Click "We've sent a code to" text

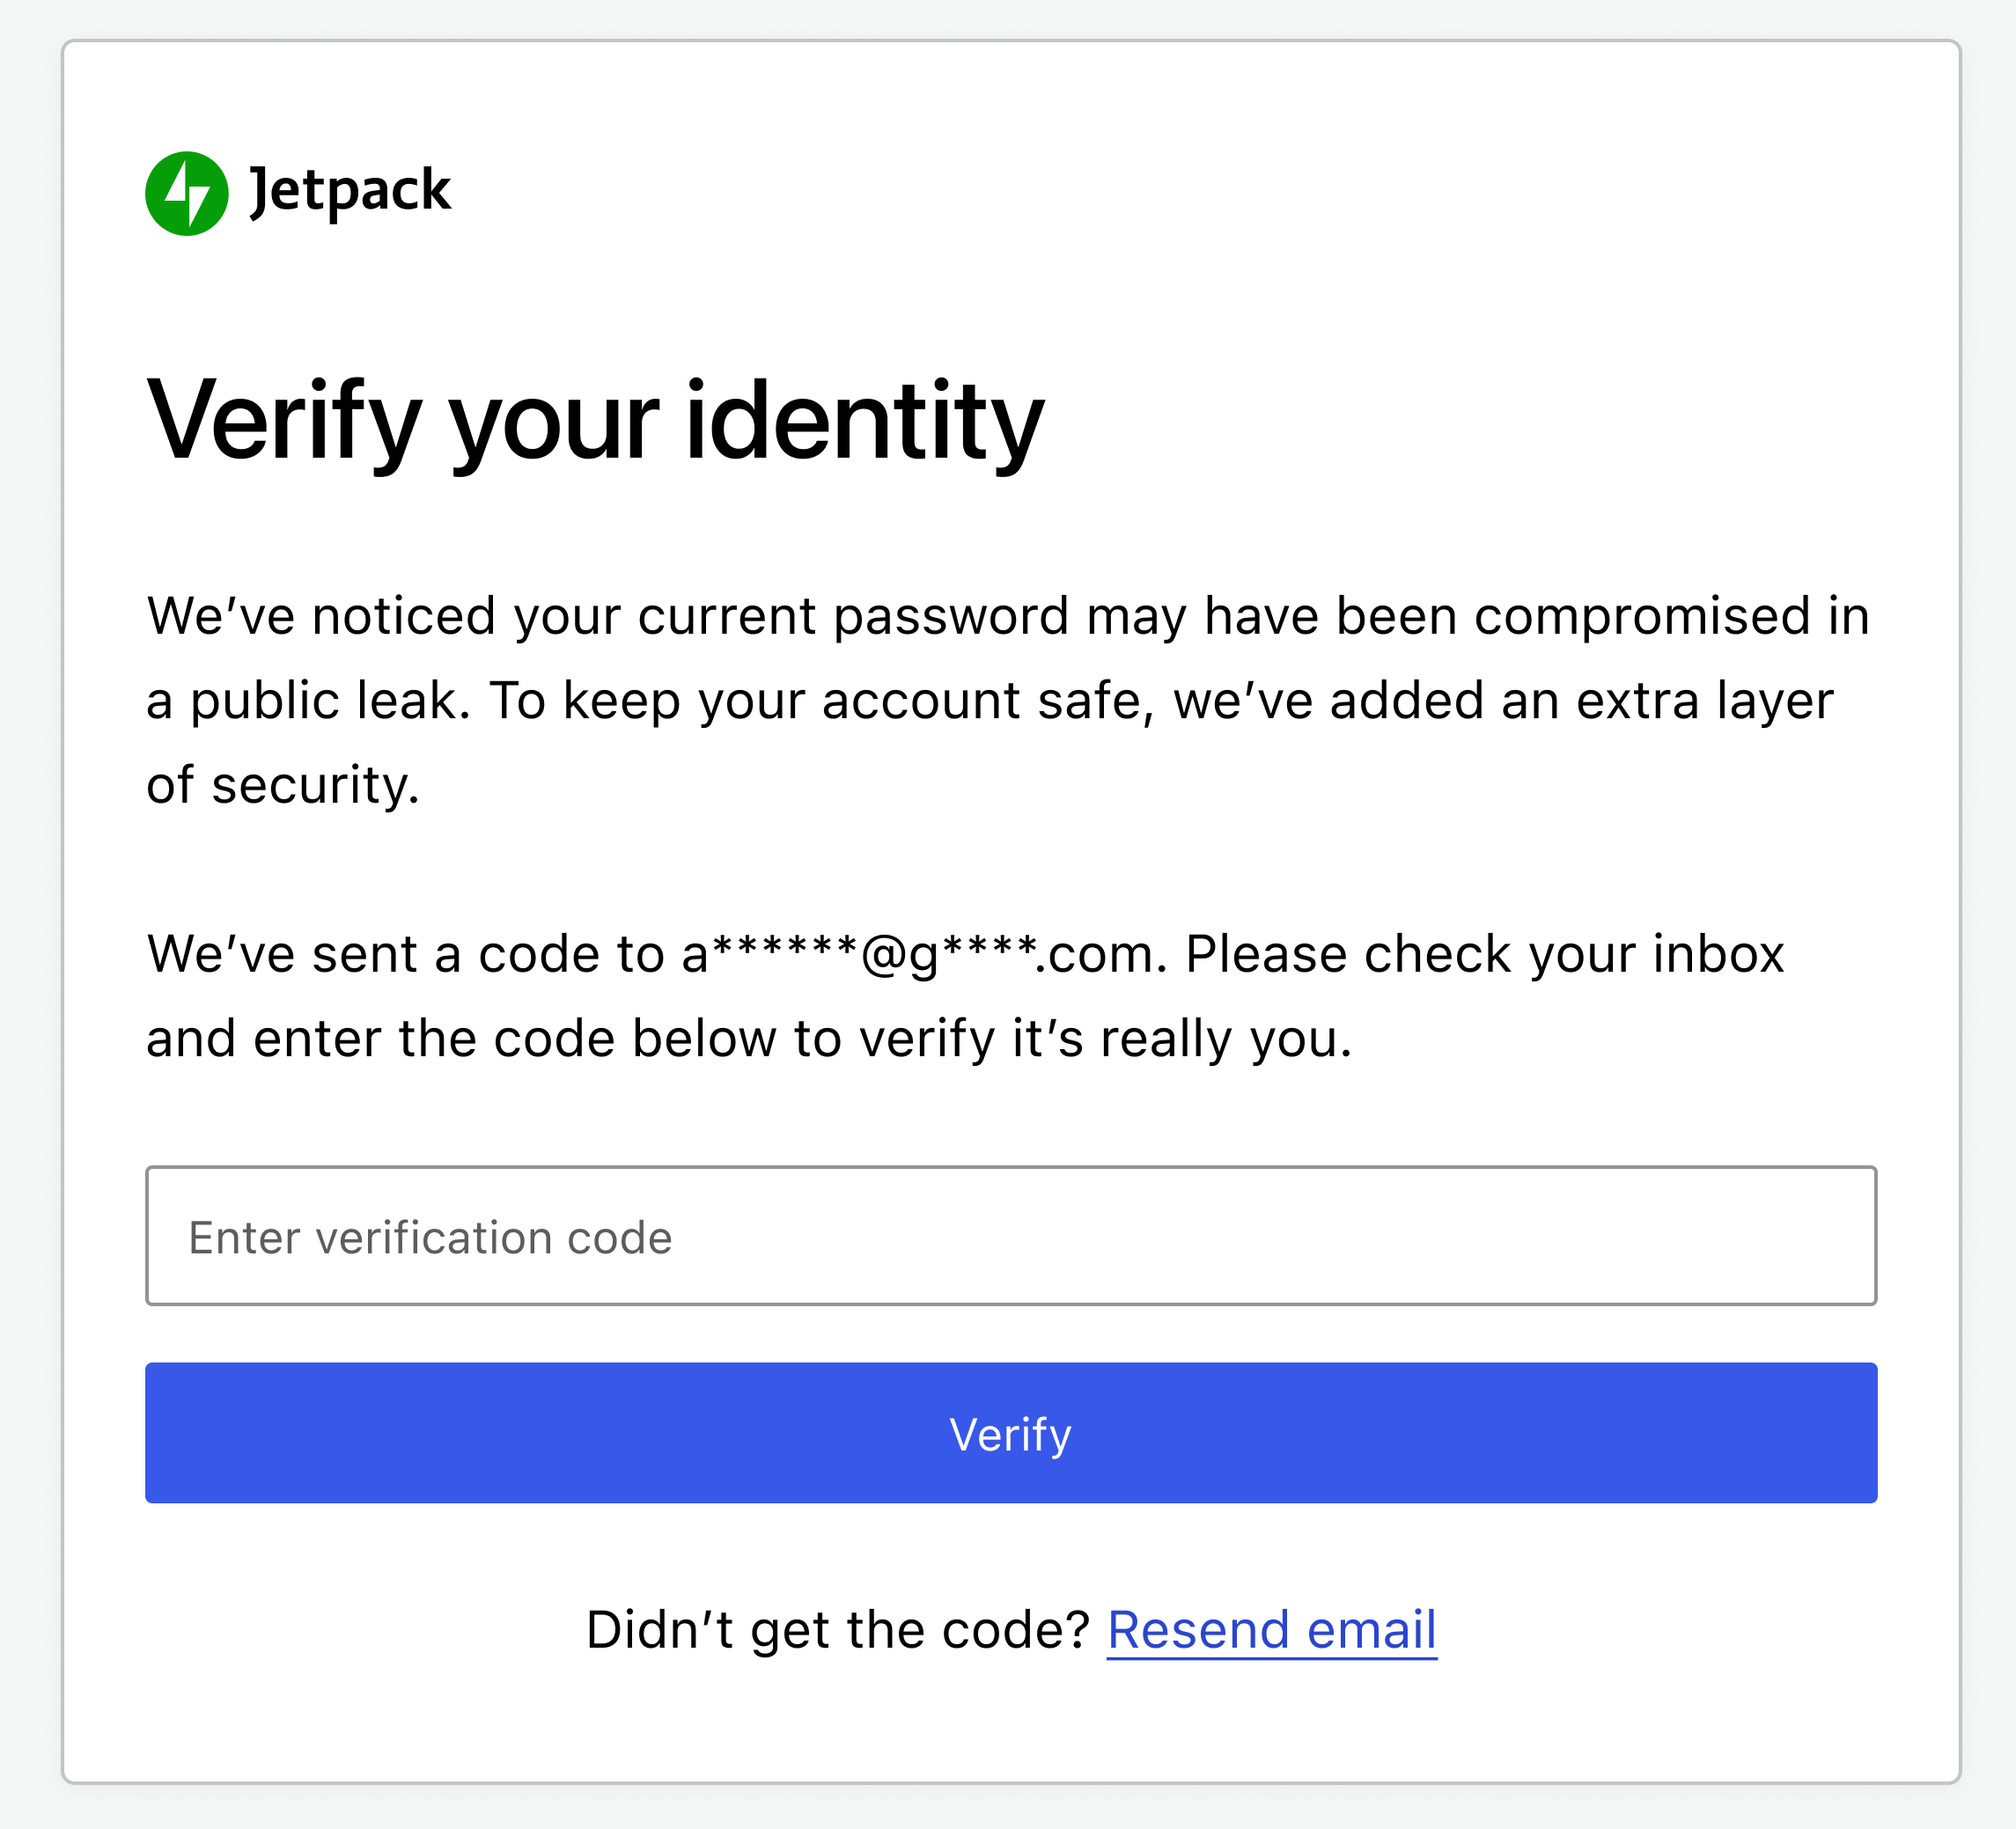(x=406, y=954)
